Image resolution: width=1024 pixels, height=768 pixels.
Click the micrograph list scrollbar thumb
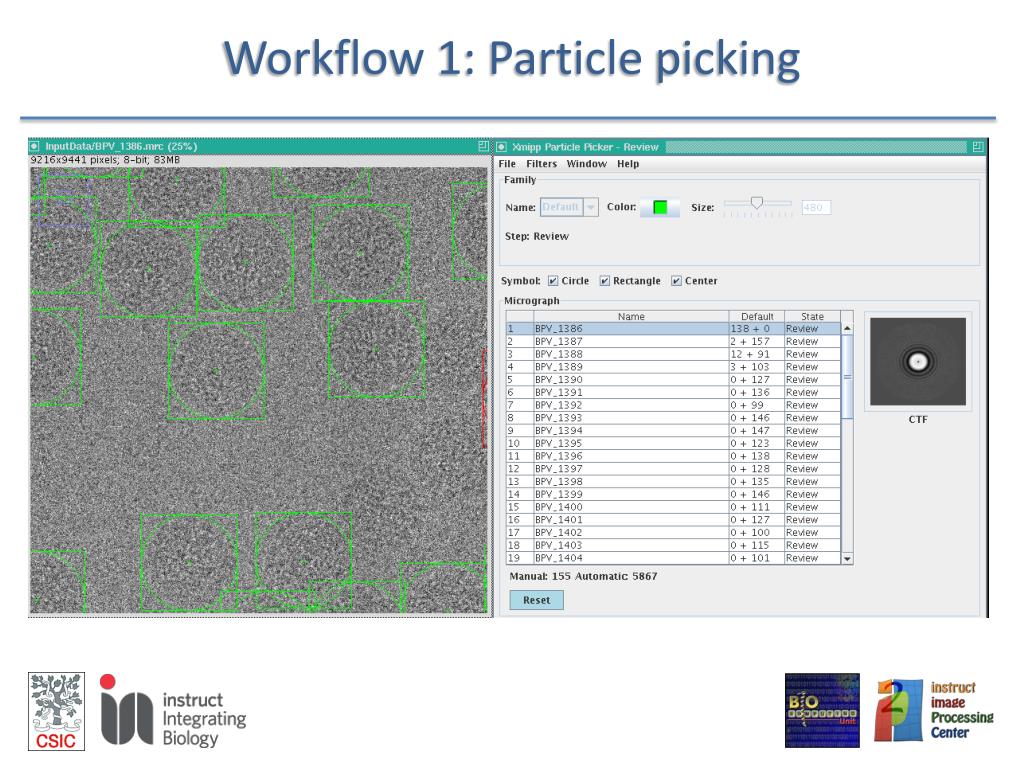click(847, 377)
